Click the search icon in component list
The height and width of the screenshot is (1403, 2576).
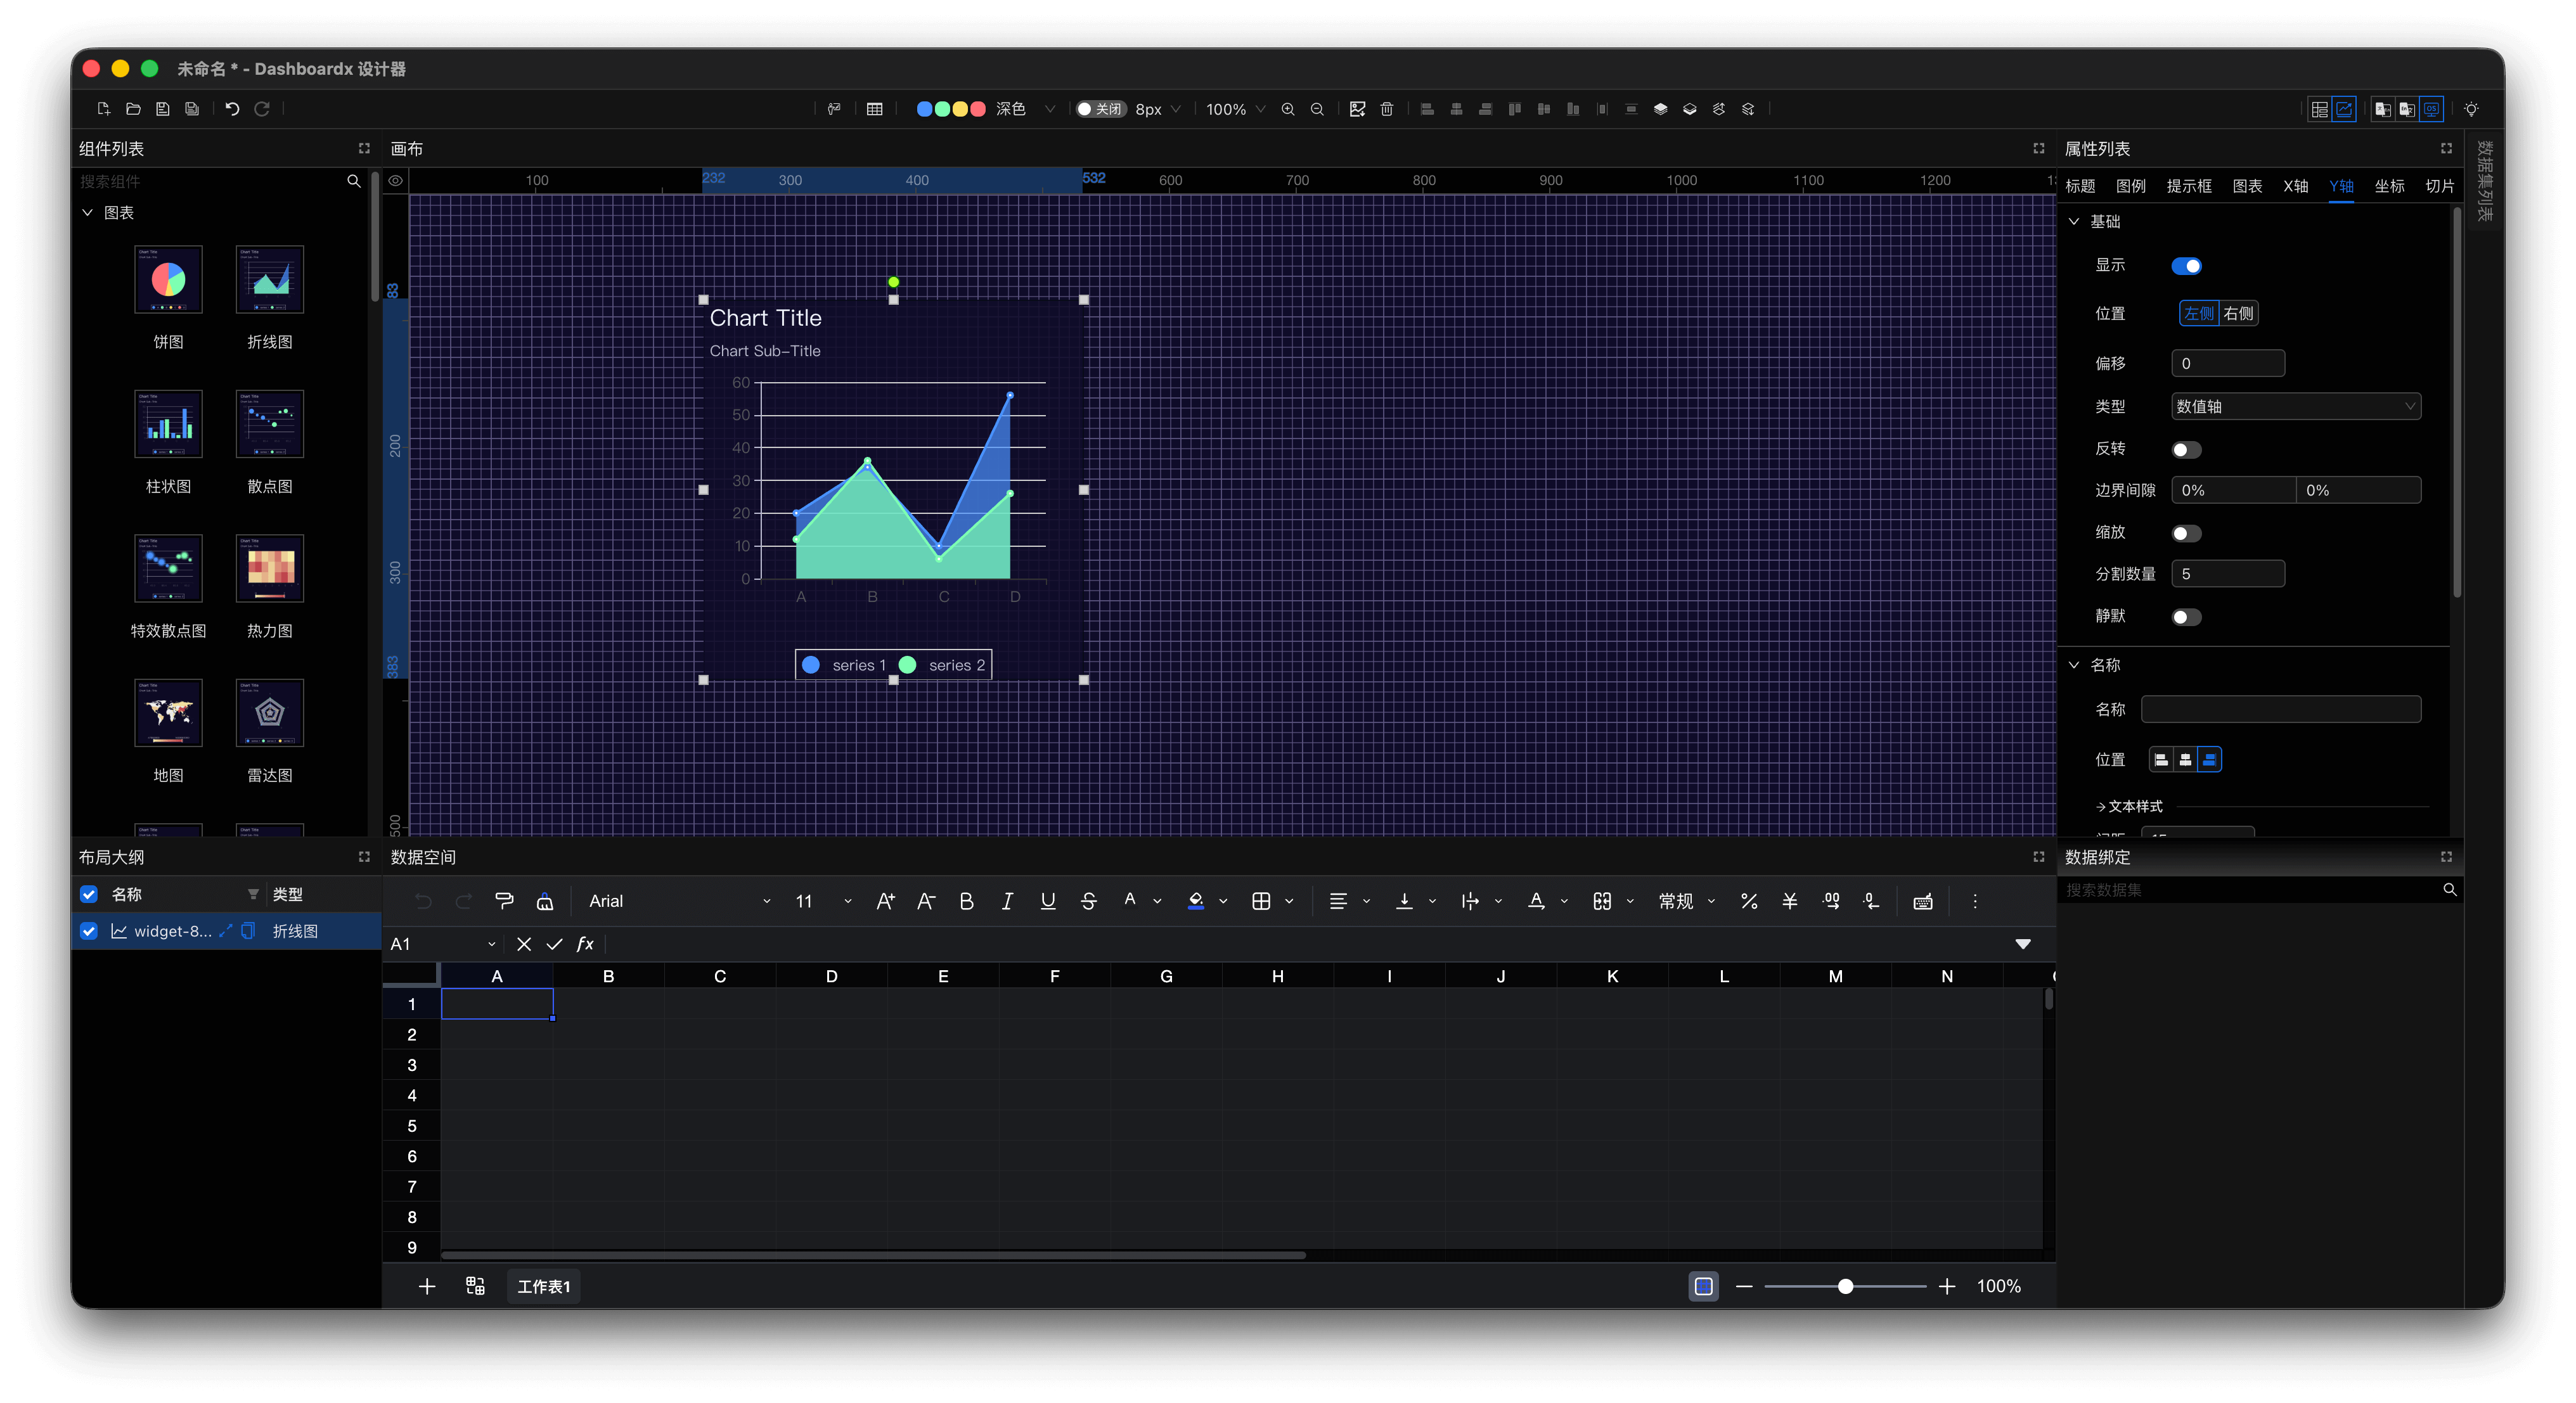pos(354,181)
